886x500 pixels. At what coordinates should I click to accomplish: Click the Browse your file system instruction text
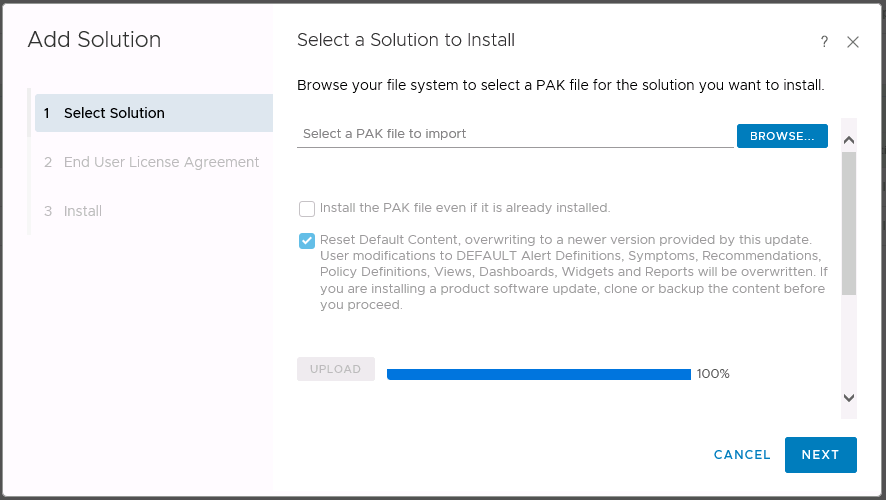[560, 85]
